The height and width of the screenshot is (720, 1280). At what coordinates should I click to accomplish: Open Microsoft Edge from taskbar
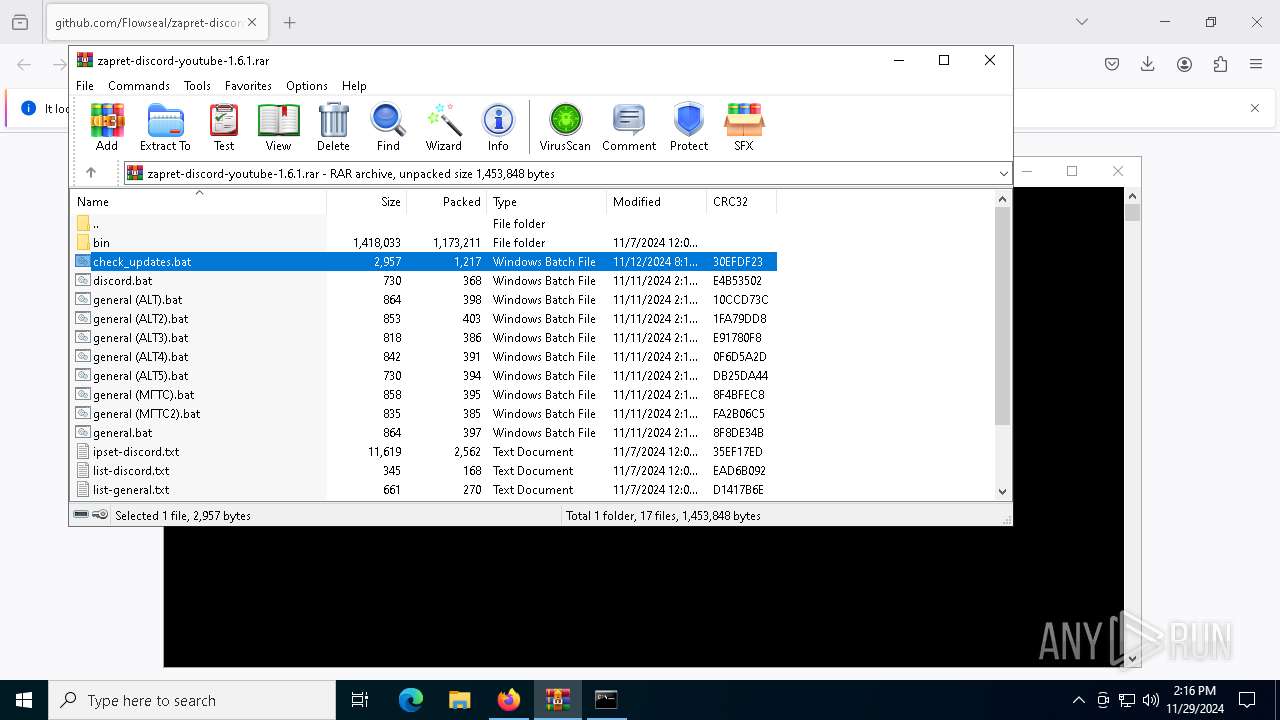pyautogui.click(x=411, y=700)
